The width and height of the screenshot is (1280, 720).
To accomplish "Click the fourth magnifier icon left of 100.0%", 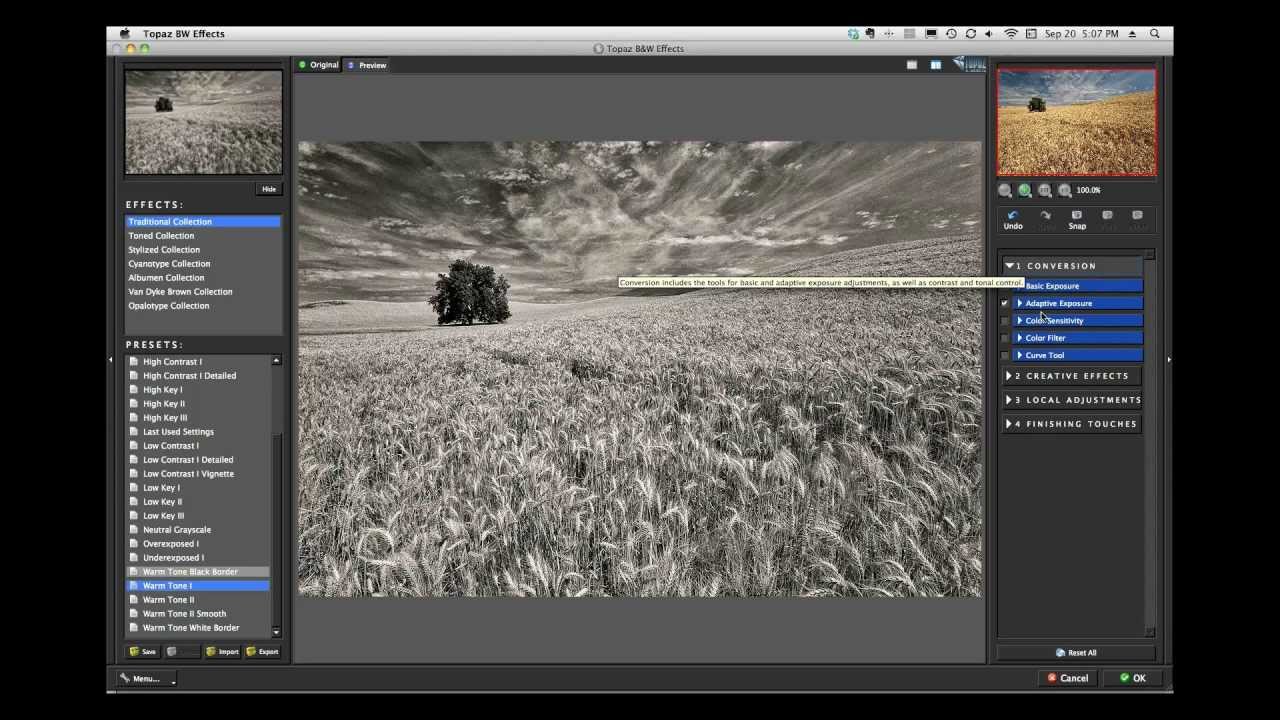I will [x=1065, y=190].
